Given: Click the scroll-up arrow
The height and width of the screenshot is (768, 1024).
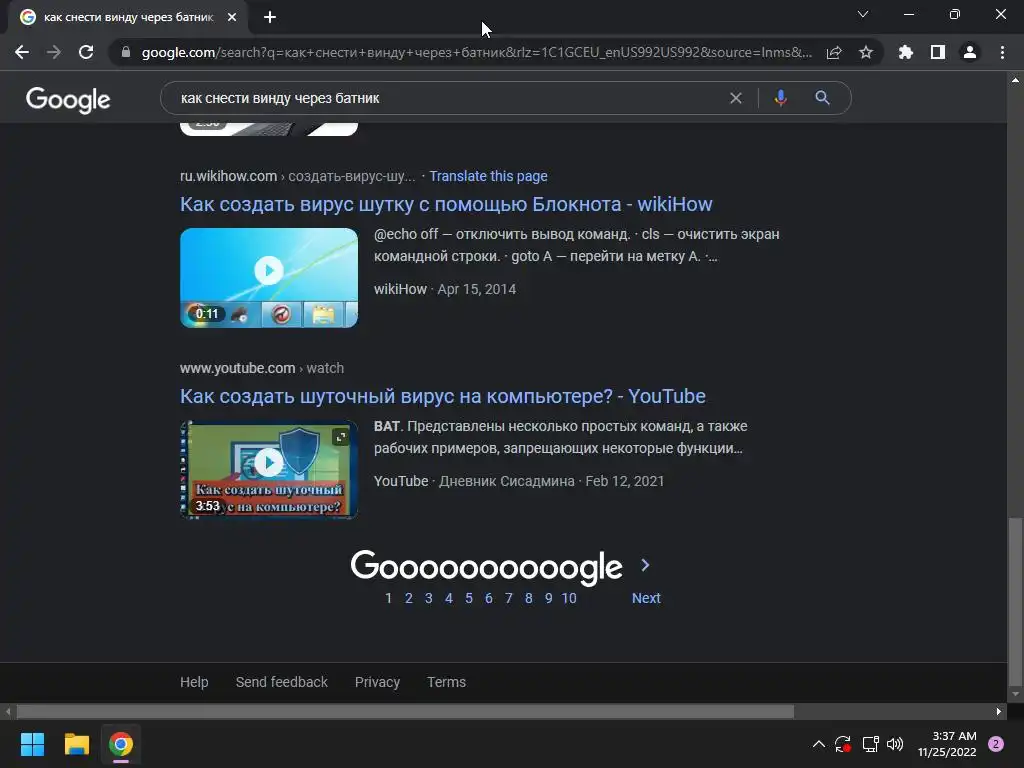Looking at the screenshot, I should [1016, 80].
